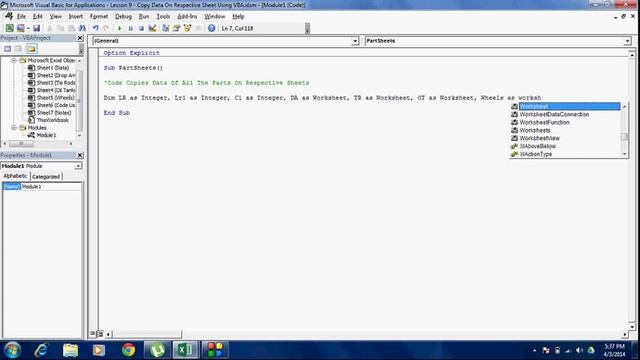Image resolution: width=640 pixels, height=360 pixels.
Task: Click the Reset stop icon
Action: click(141, 28)
